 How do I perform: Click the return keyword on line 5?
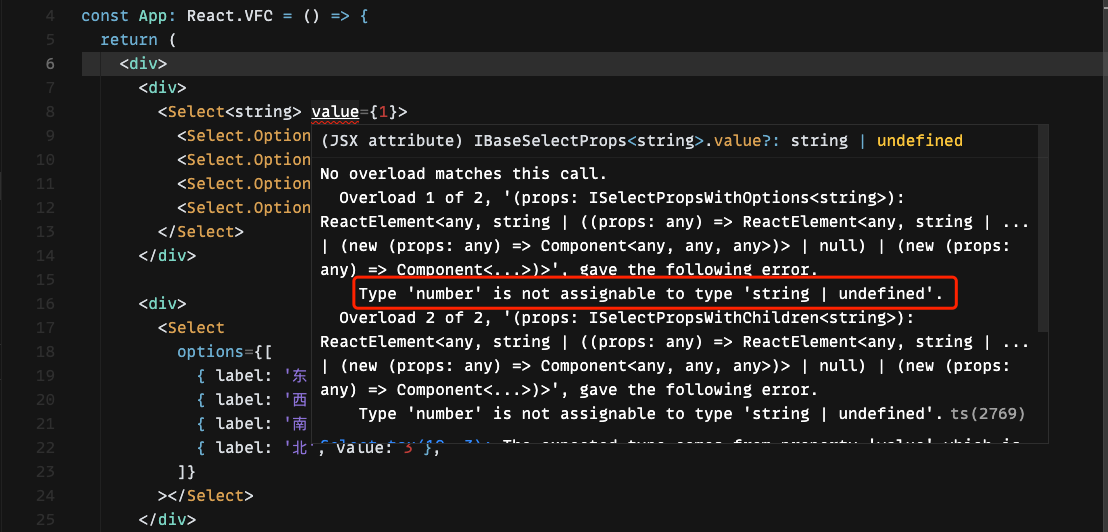pos(129,40)
